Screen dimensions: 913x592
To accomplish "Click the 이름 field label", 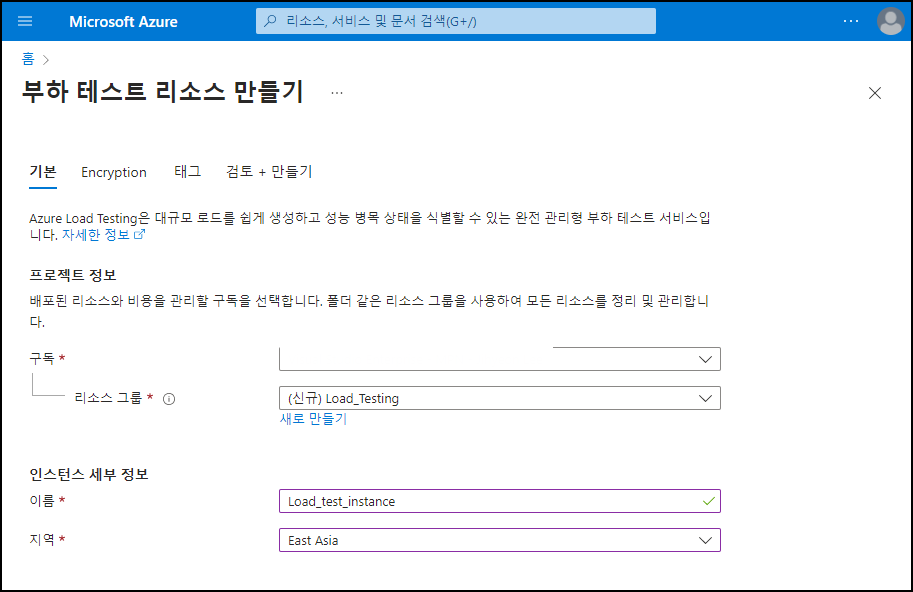I will (x=42, y=501).
